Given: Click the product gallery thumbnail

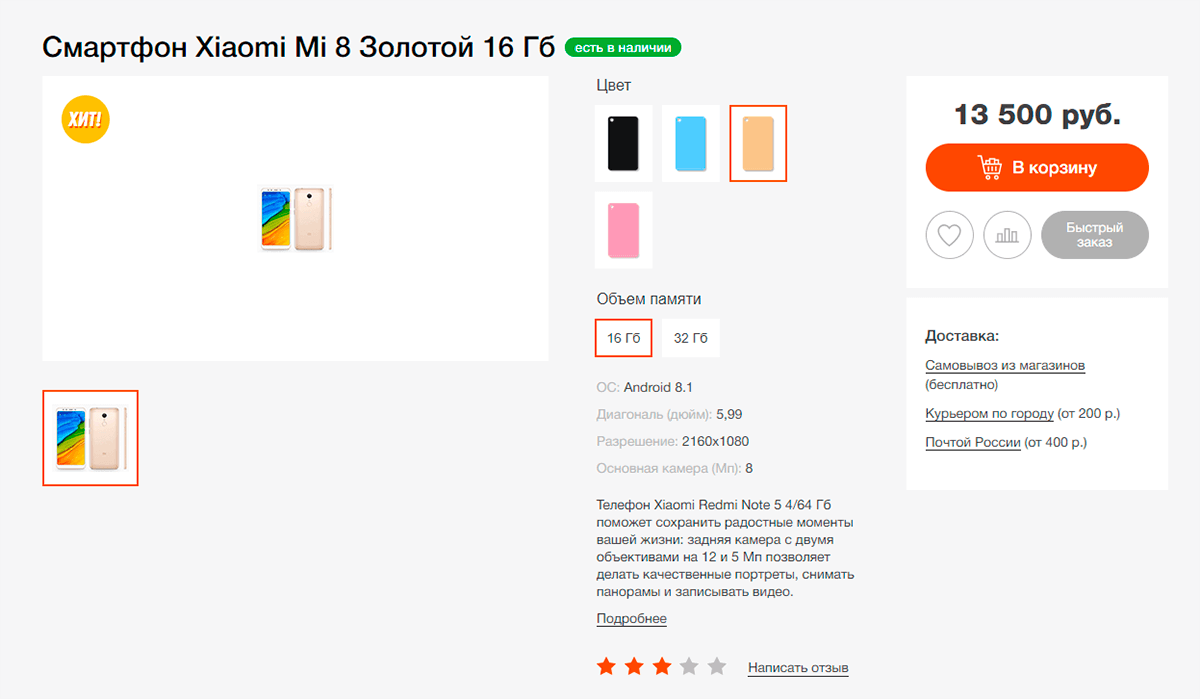Looking at the screenshot, I should click(x=90, y=438).
